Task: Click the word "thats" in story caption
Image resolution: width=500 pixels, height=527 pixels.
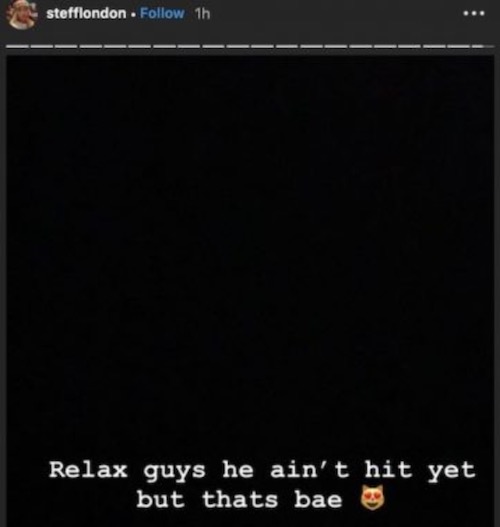Action: point(240,499)
